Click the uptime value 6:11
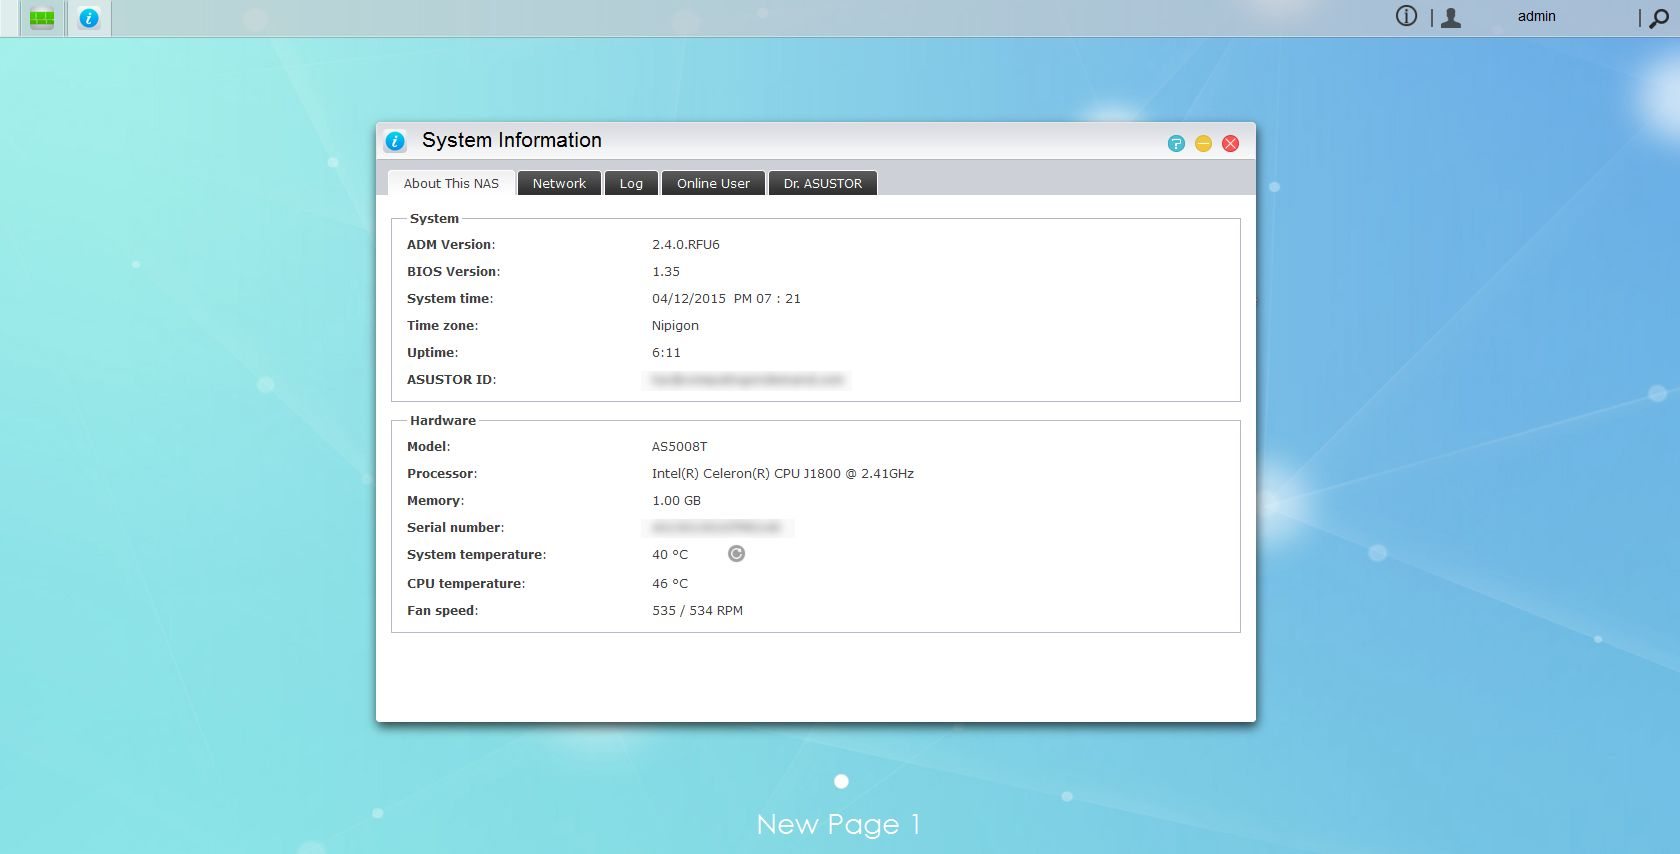 point(666,353)
